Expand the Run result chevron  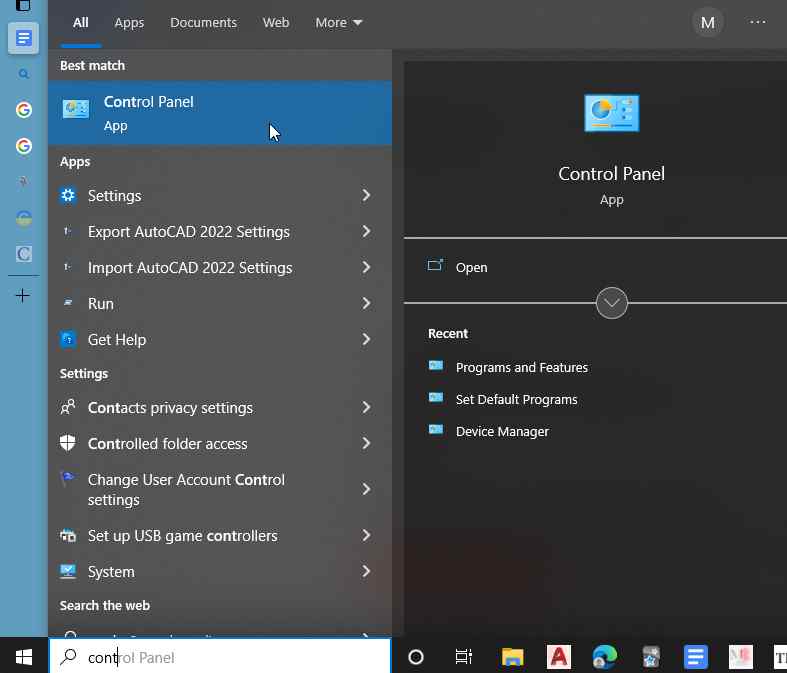coord(366,303)
